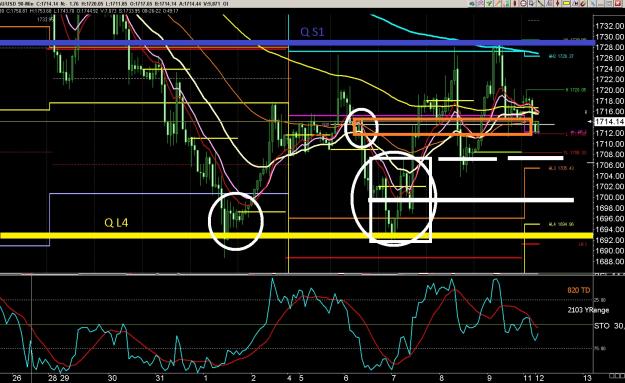Click the red vertical bar toolbar icon
Image resolution: width=625 pixels, height=383 pixels.
[x=515, y=3]
